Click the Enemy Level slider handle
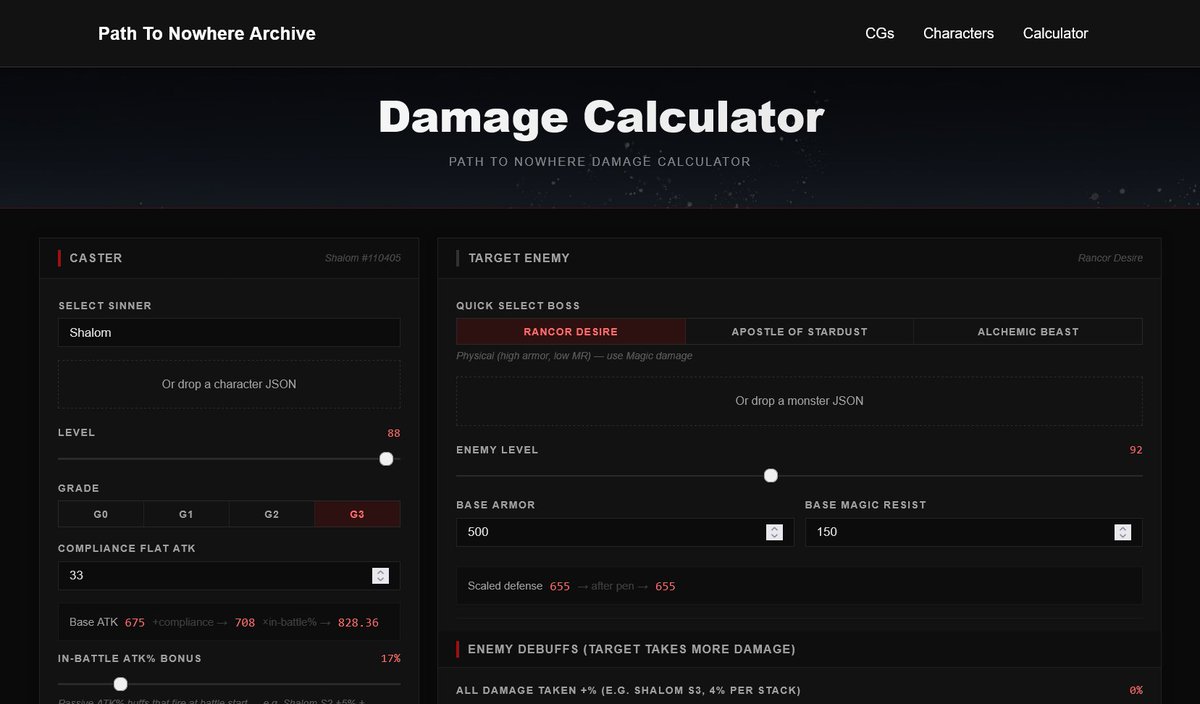This screenshot has width=1200, height=704. point(771,476)
